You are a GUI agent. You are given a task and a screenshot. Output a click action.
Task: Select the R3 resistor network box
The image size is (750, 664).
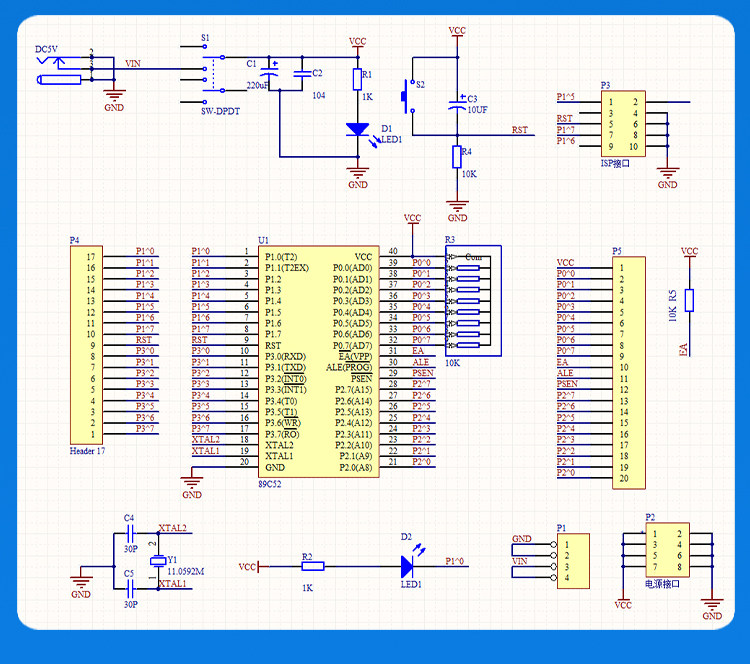pyautogui.click(x=473, y=301)
